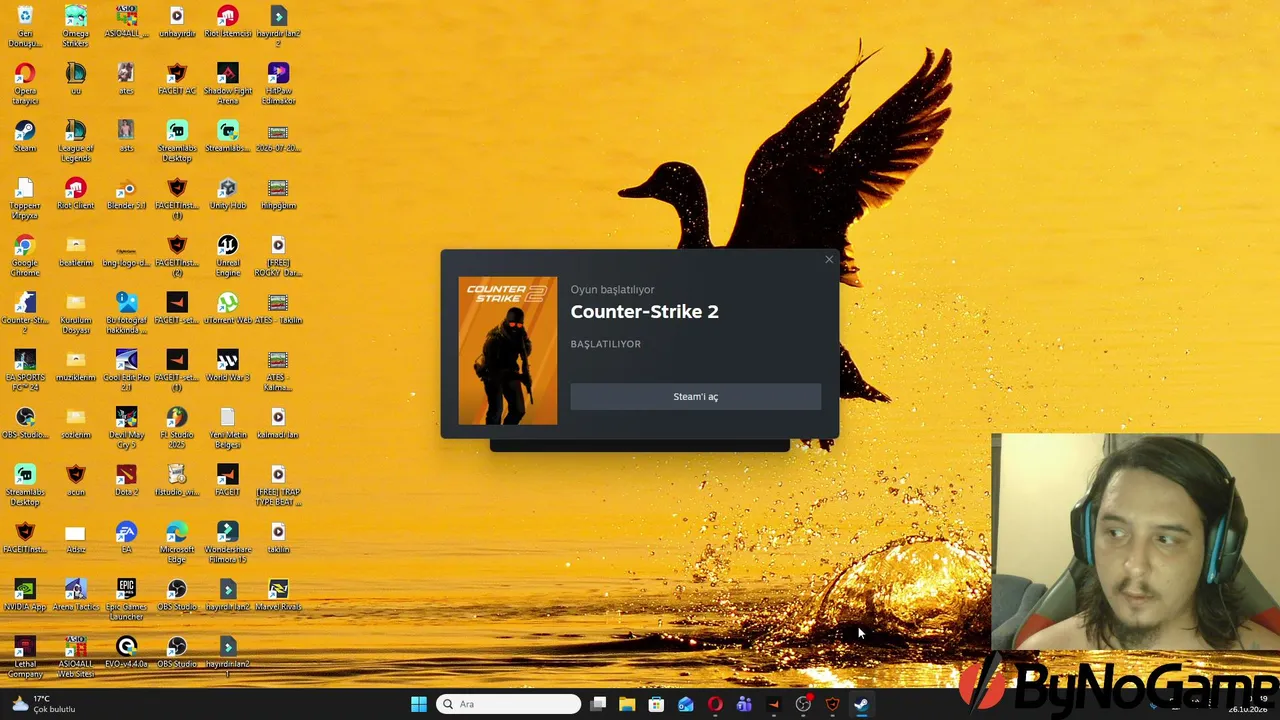The image size is (1280, 720).
Task: Open the weather widget showing 17°C
Action: [x=42, y=704]
